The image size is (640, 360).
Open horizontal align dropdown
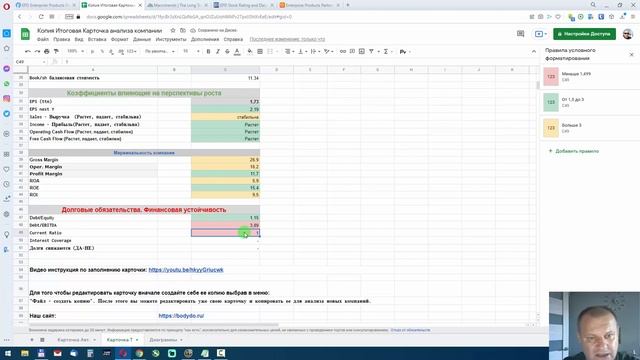(289, 51)
